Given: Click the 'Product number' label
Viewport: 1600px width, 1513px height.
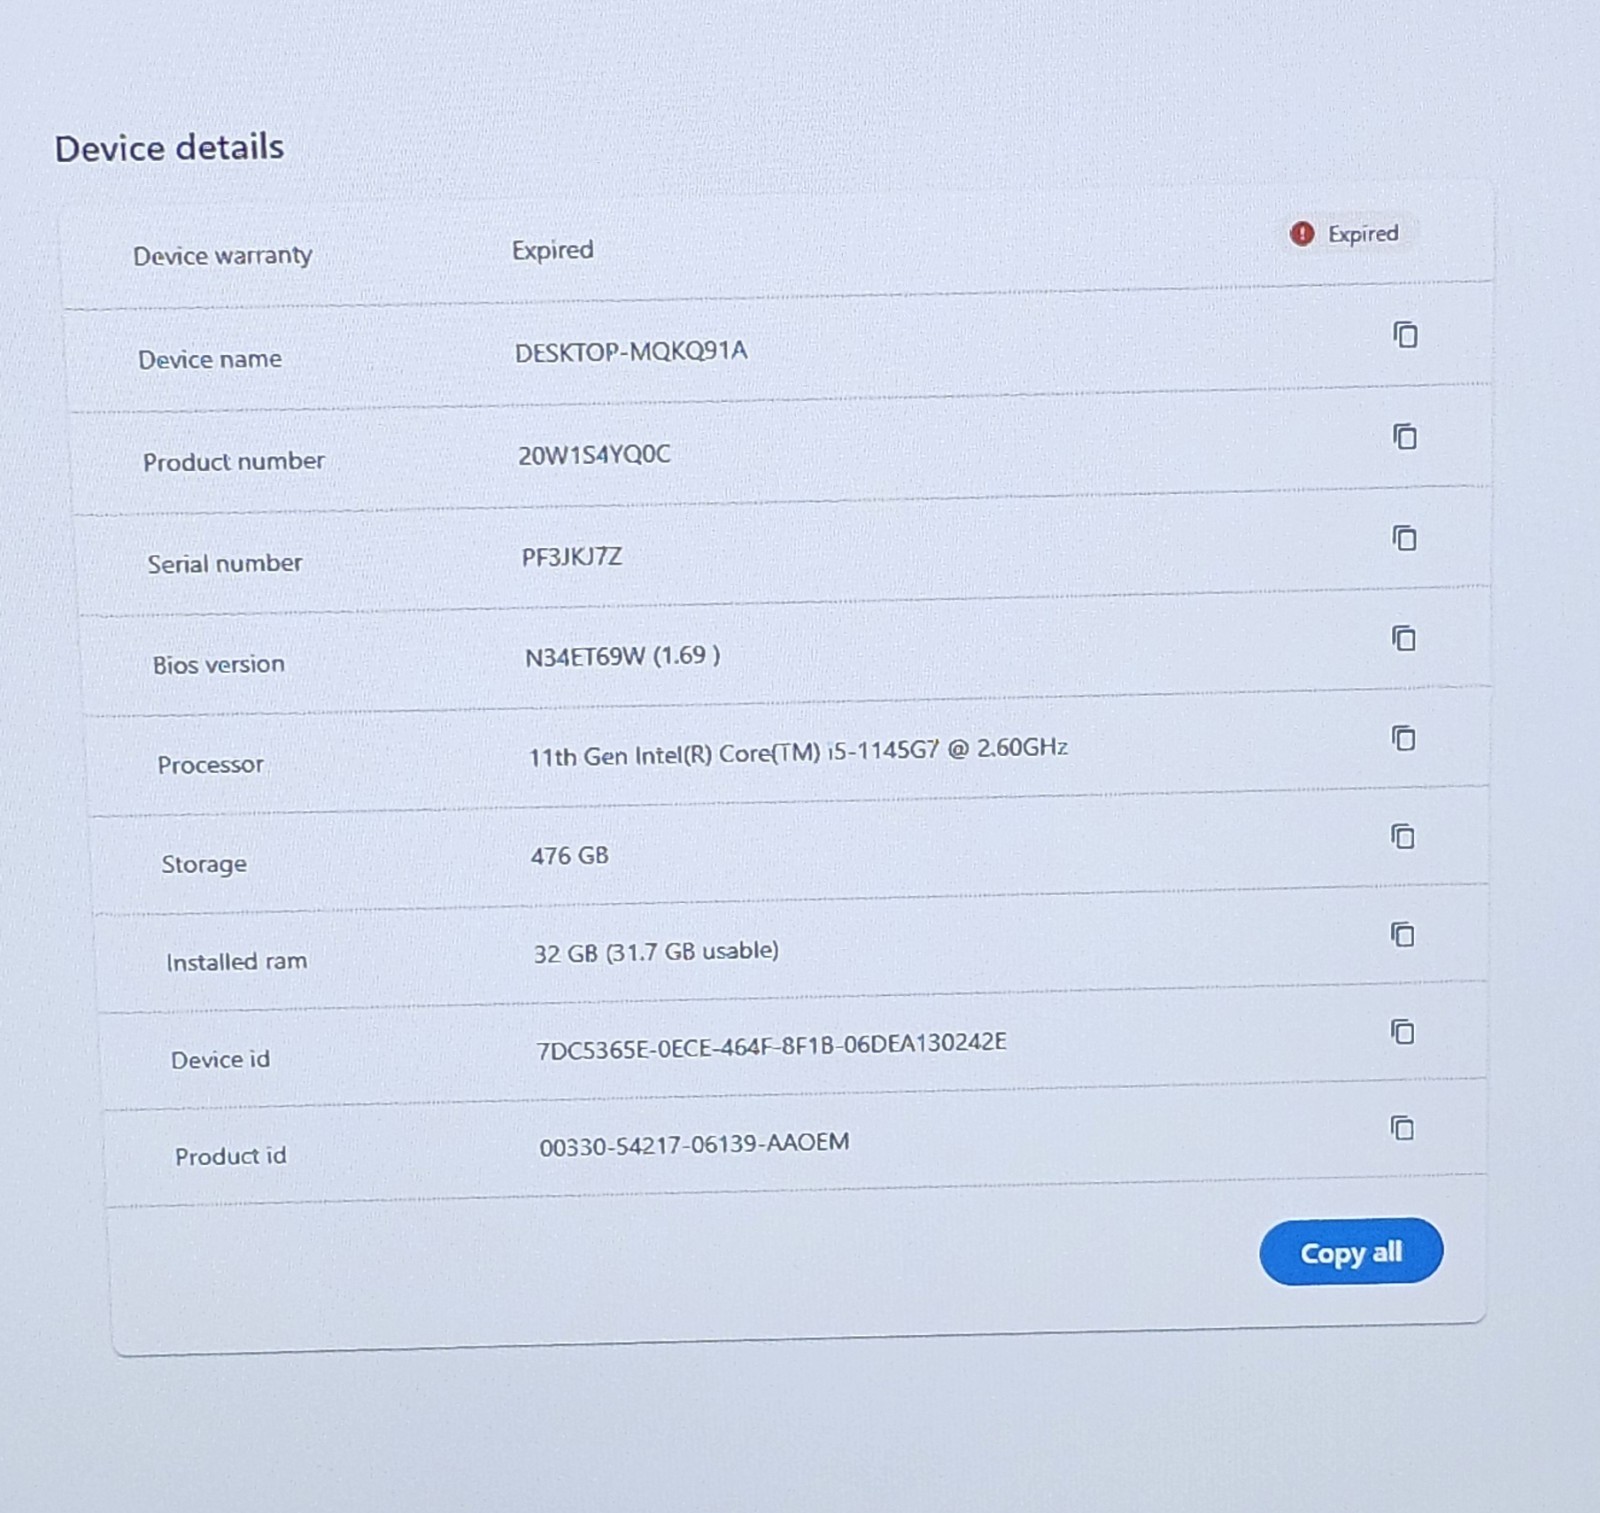Looking at the screenshot, I should pos(233,462).
